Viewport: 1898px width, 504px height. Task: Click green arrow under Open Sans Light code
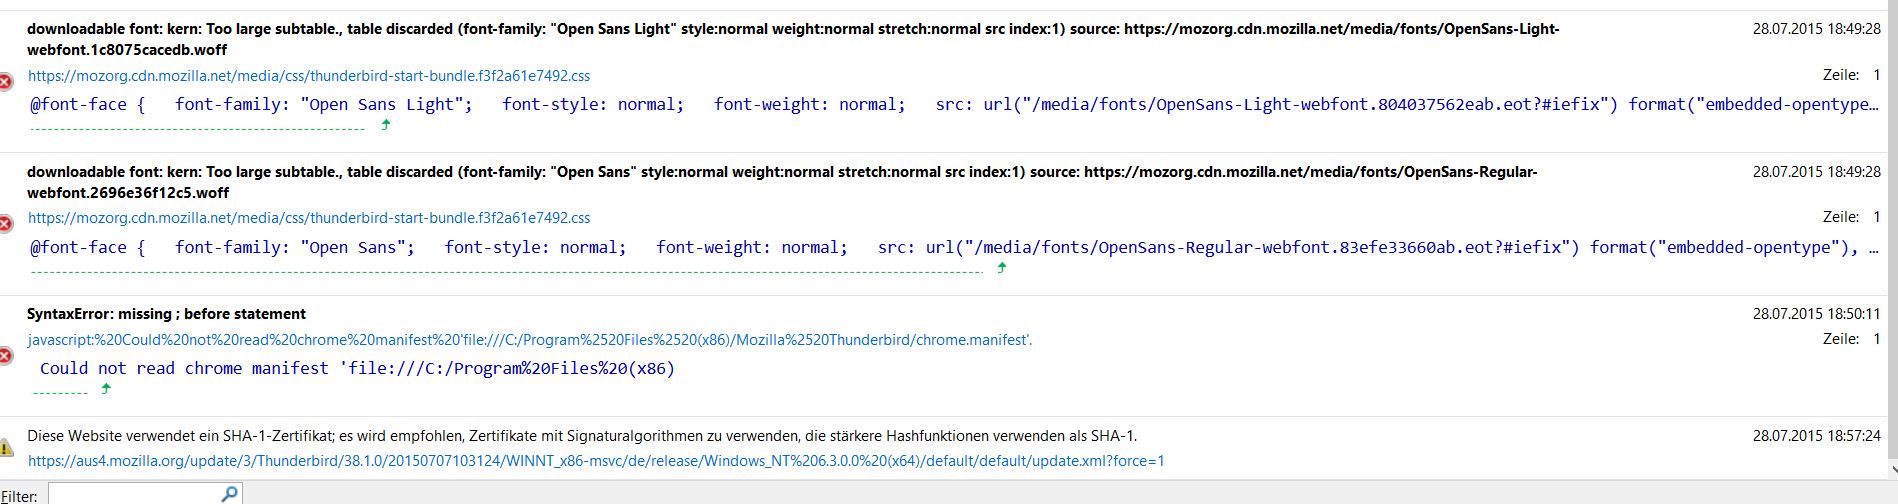coord(386,125)
